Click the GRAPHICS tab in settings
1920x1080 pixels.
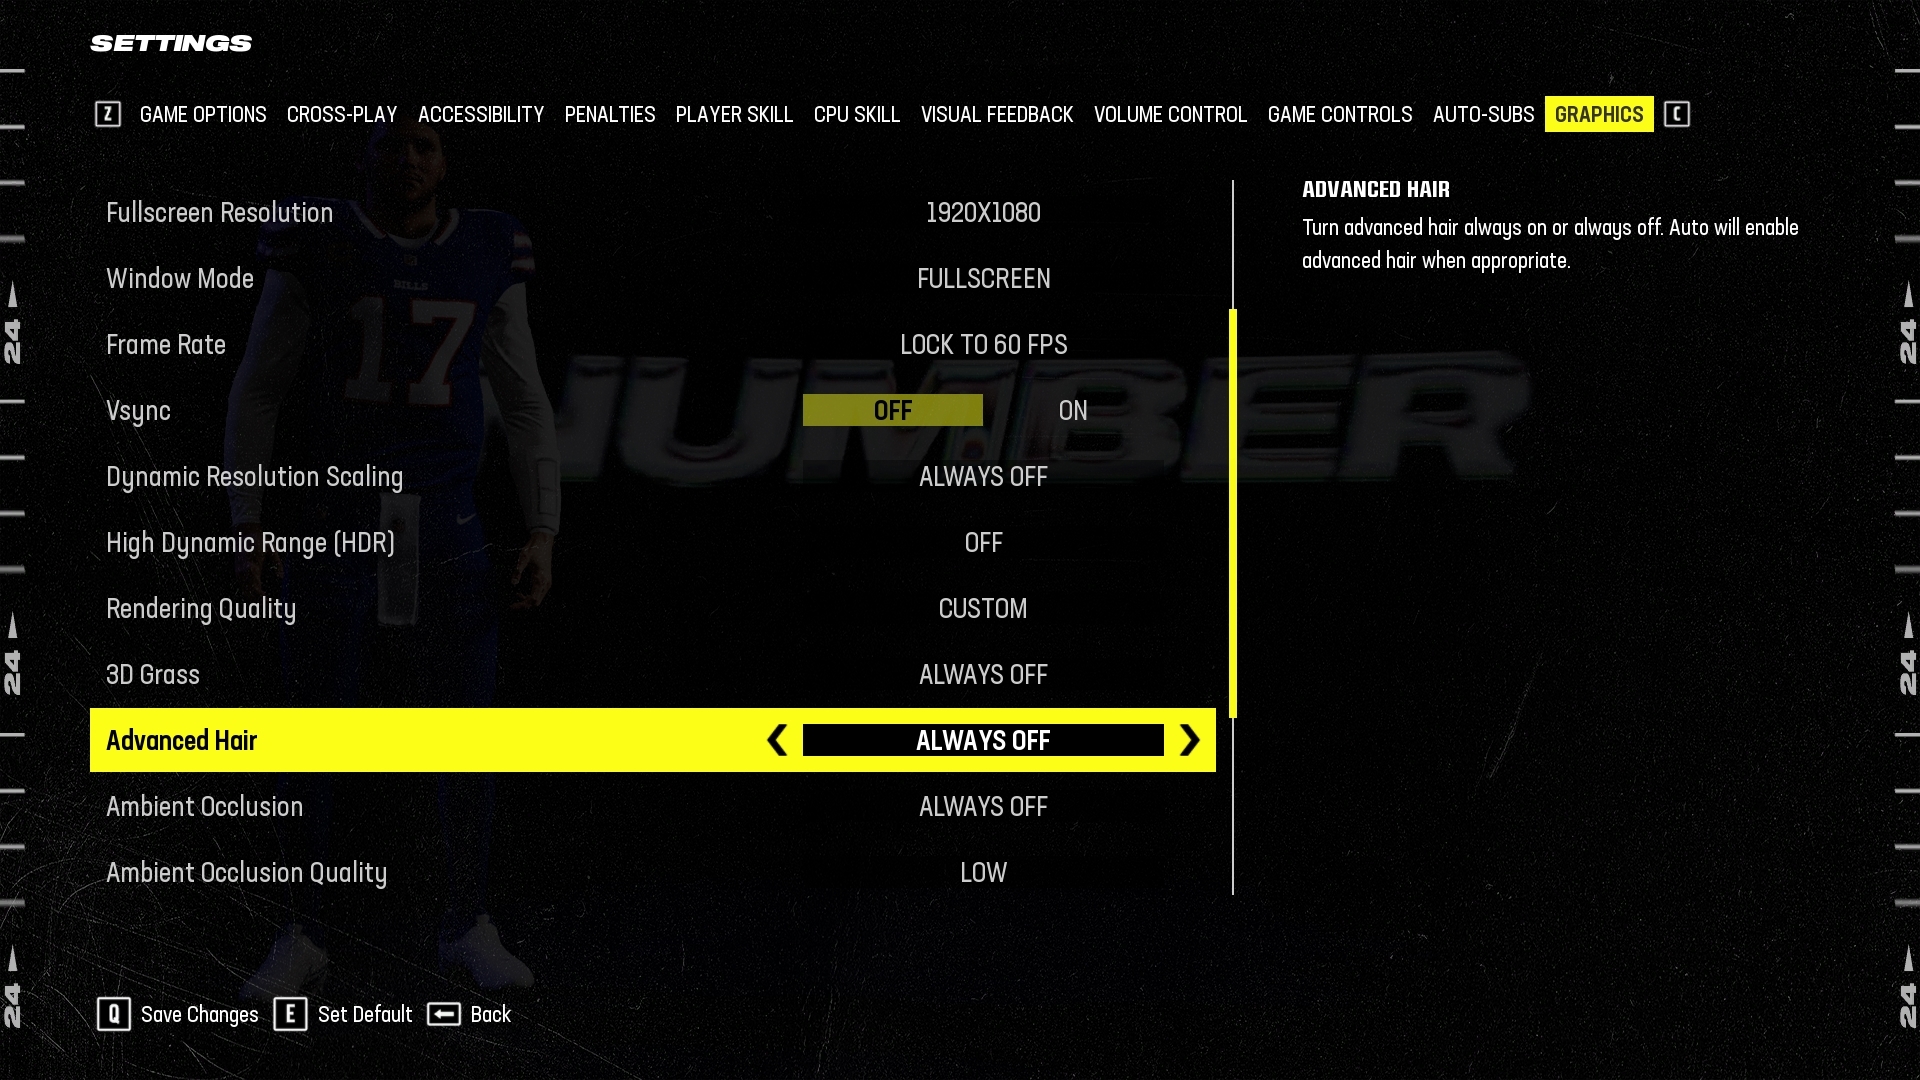pos(1598,115)
